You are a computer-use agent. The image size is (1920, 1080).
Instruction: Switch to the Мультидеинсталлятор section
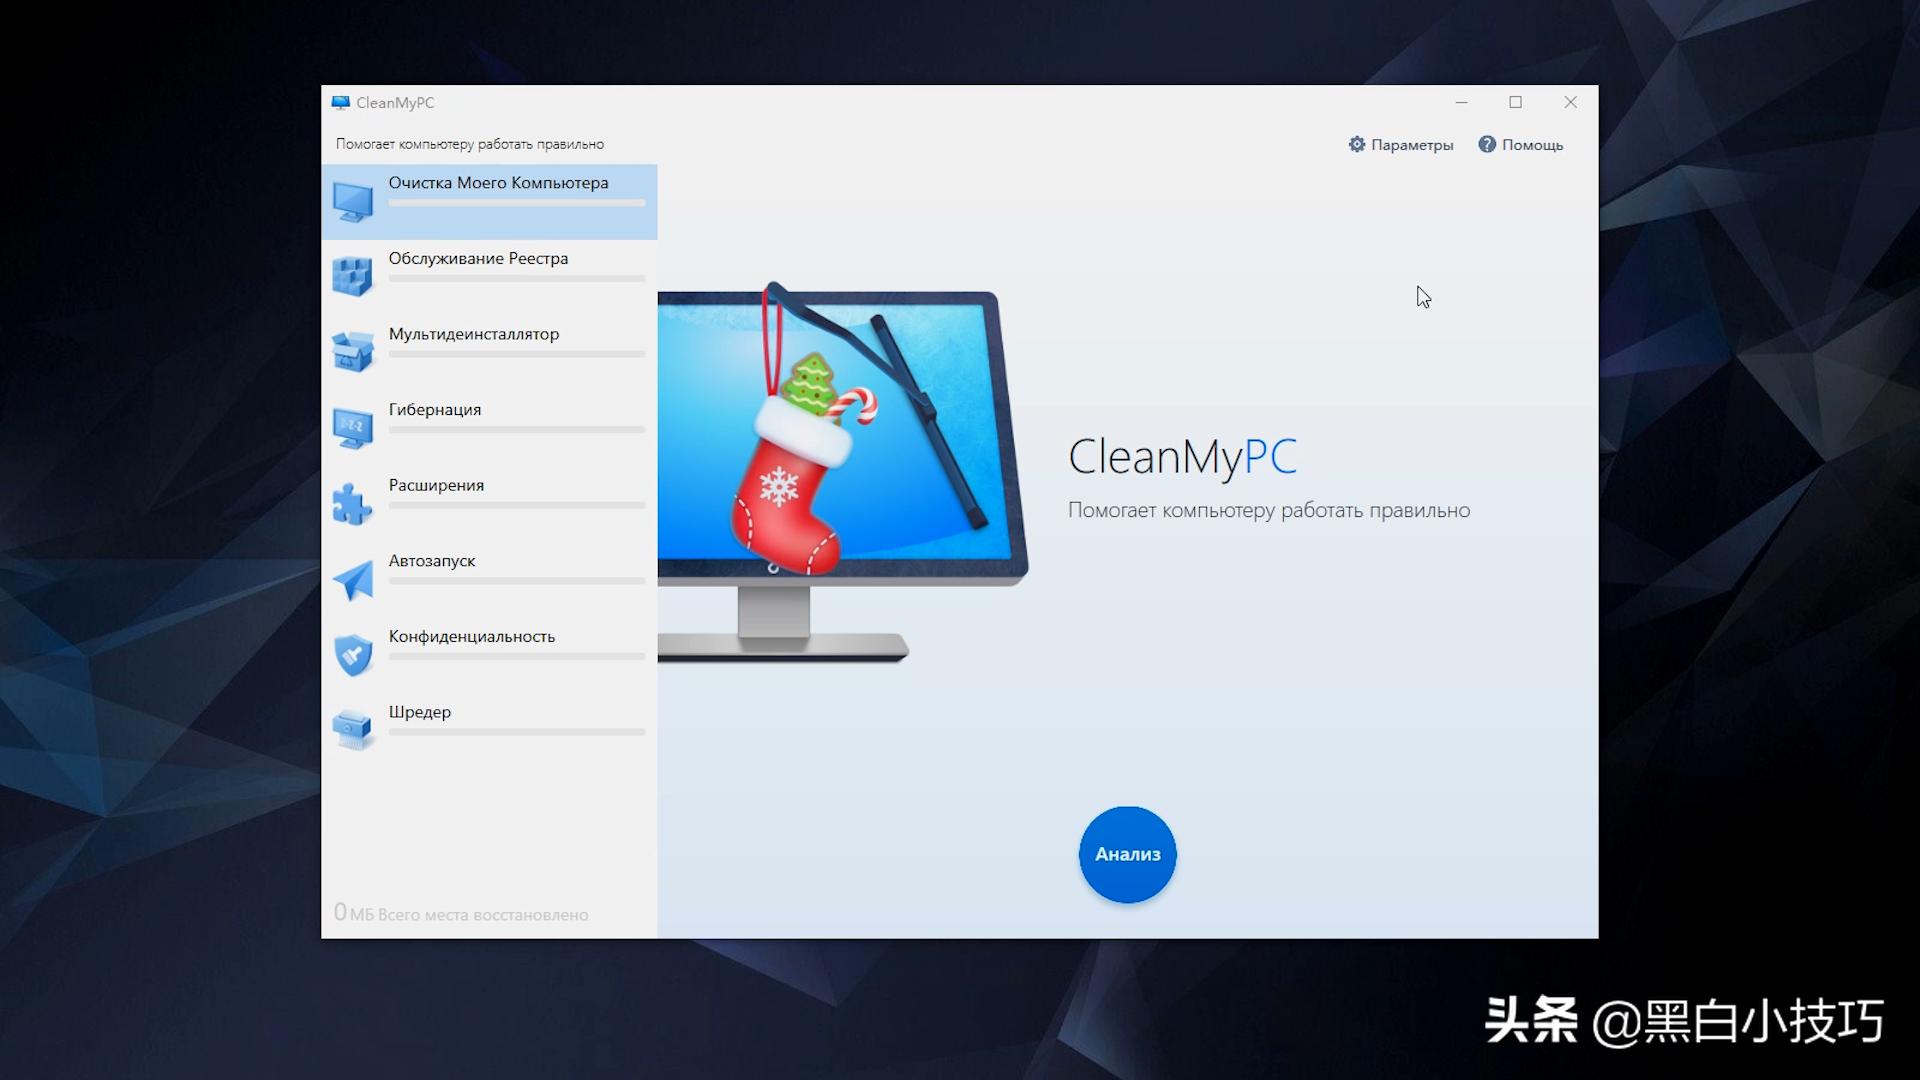(489, 353)
